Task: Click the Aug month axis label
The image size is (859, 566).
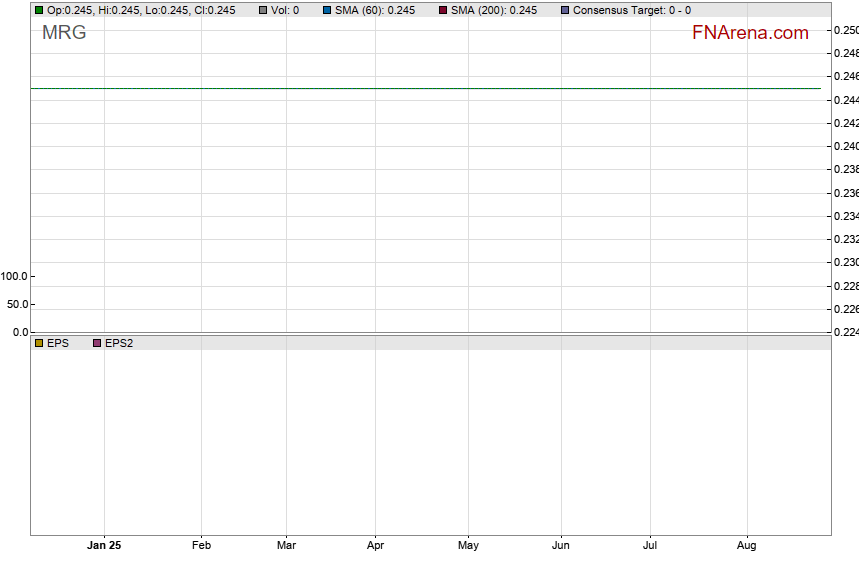Action: coord(746,546)
